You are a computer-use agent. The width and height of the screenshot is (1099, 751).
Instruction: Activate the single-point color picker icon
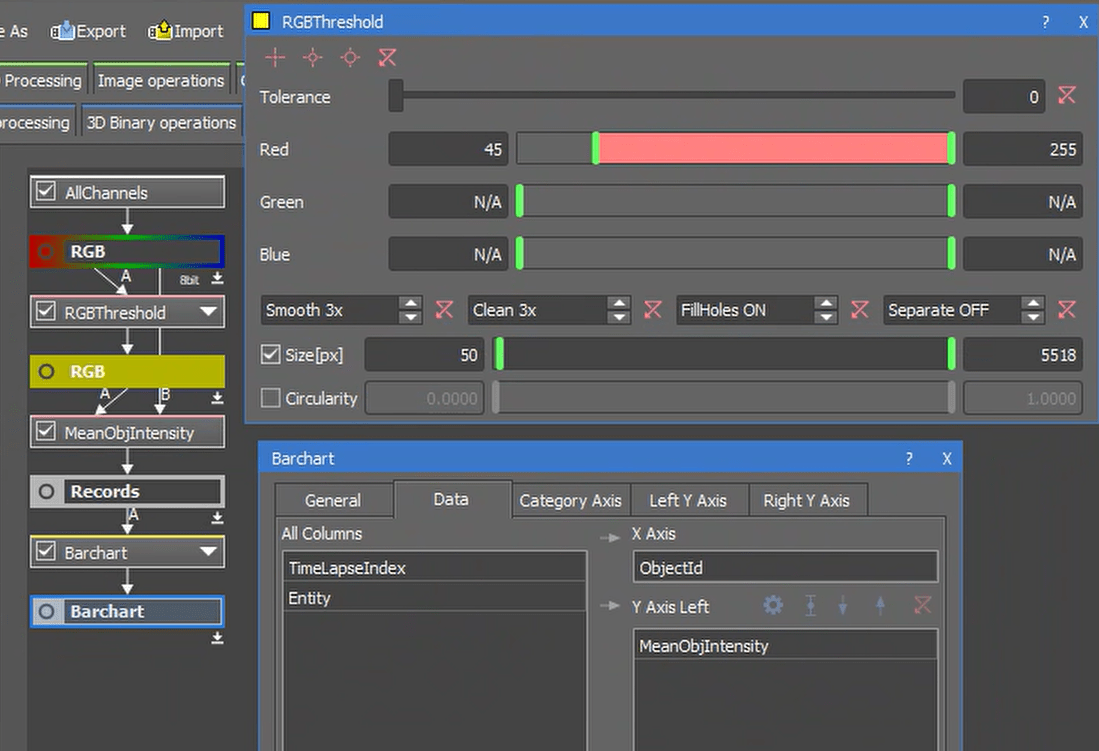312,58
